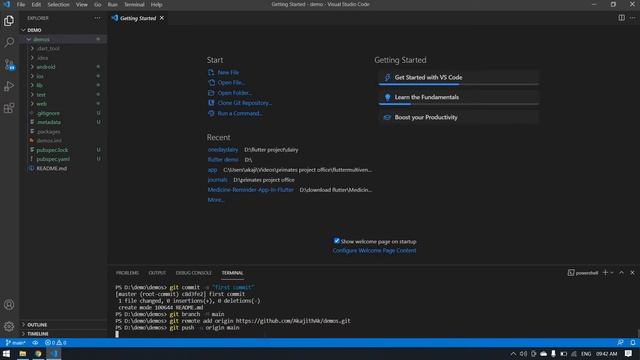Open Learn the Fundamentals walkthrough
The image size is (640, 360).
click(x=458, y=98)
